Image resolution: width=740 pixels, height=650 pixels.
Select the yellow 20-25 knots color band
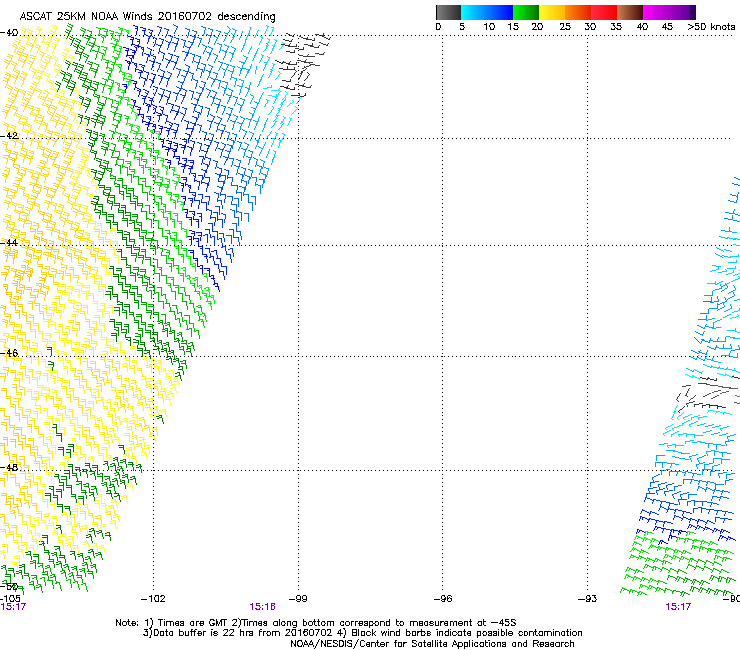coord(552,12)
